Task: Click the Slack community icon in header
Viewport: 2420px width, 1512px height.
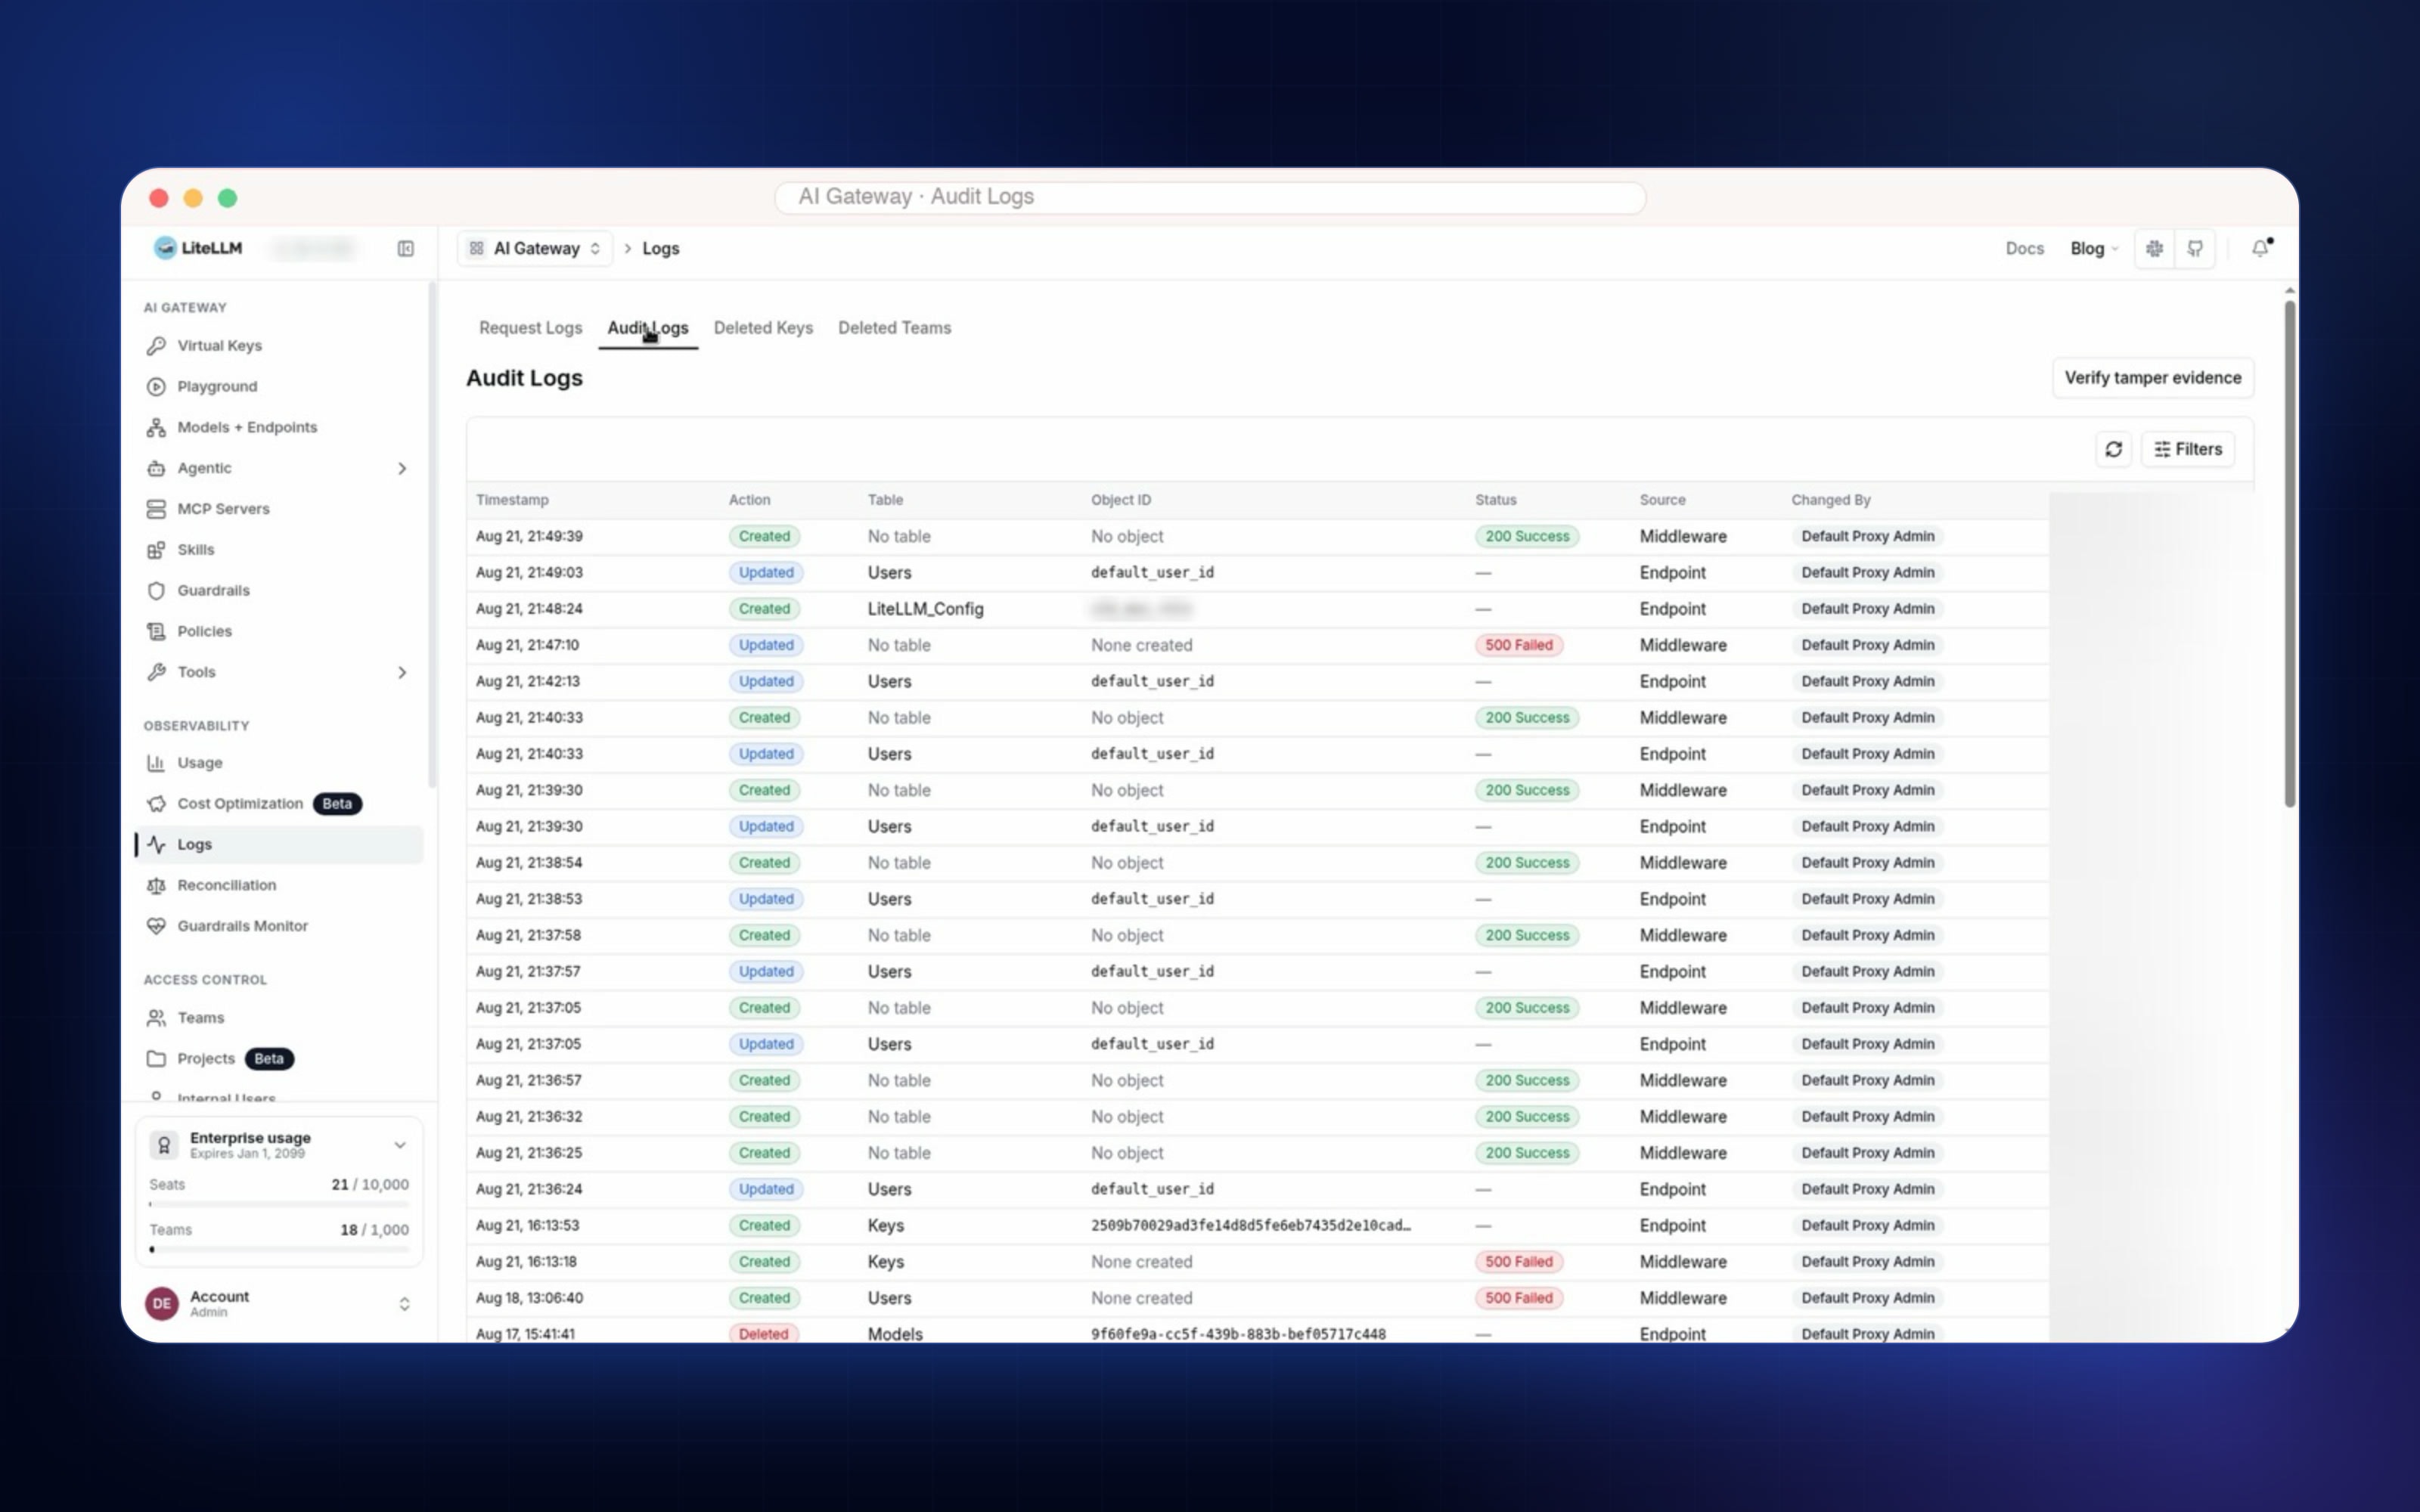Action: point(2154,248)
